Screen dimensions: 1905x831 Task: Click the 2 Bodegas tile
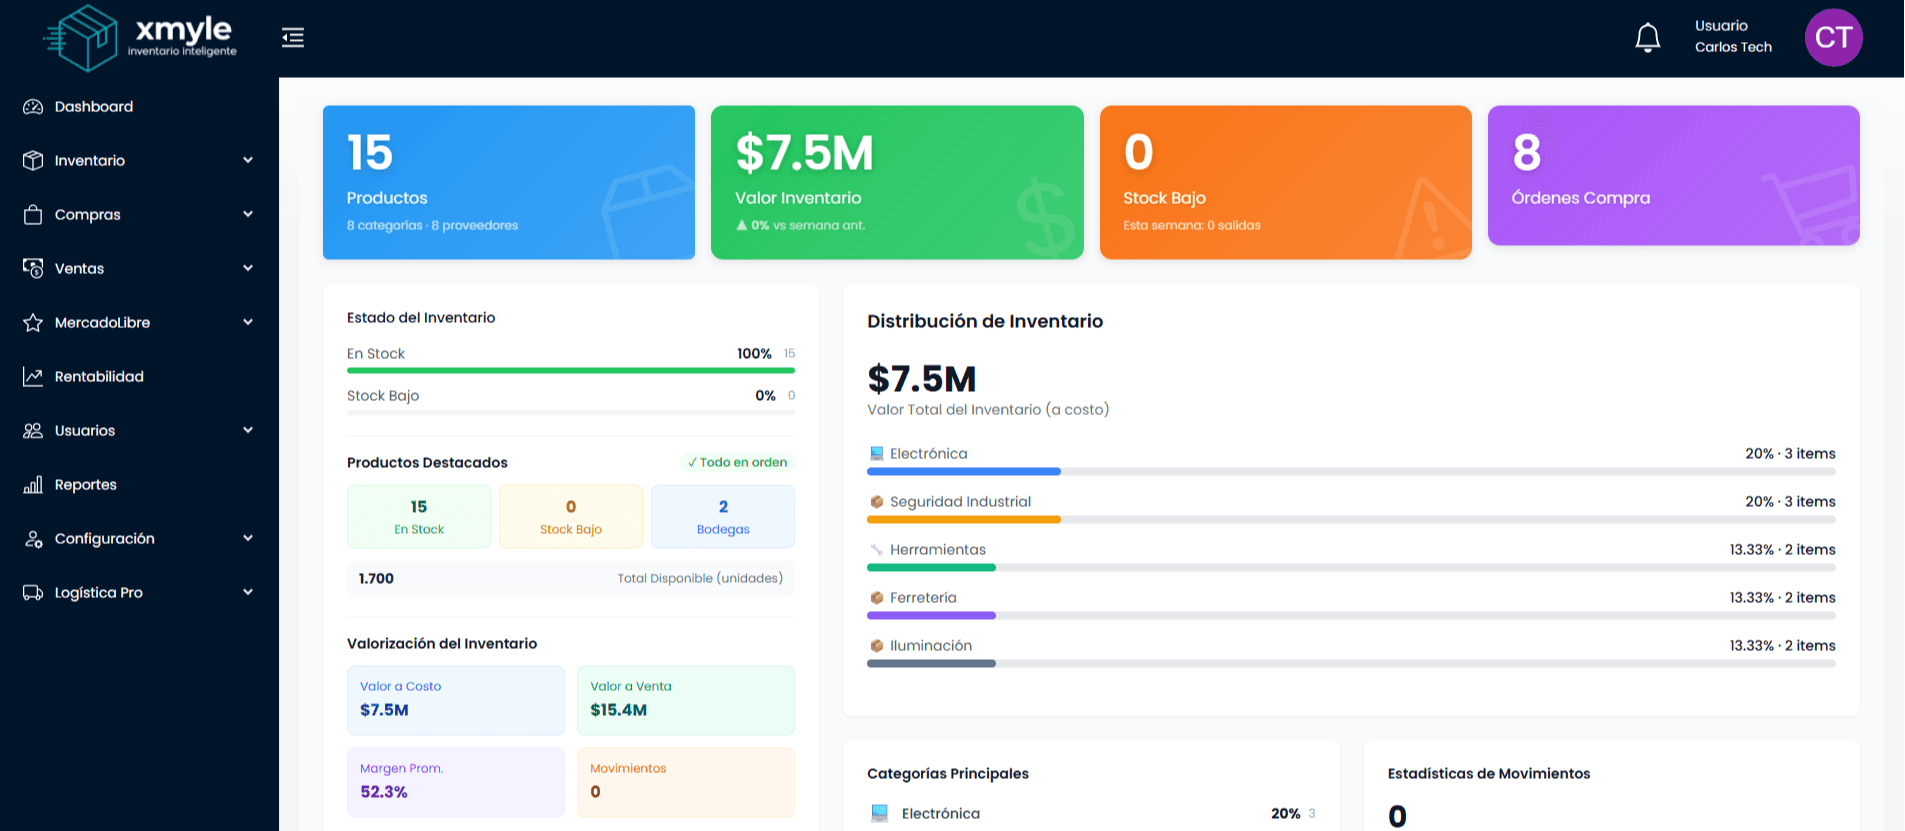pos(723,517)
